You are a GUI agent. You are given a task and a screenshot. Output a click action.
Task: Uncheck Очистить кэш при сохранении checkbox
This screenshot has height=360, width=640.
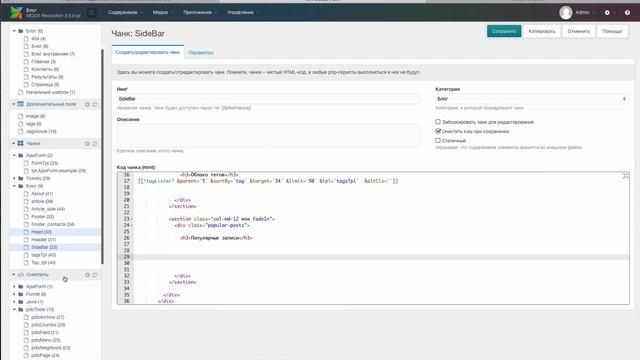pos(438,131)
